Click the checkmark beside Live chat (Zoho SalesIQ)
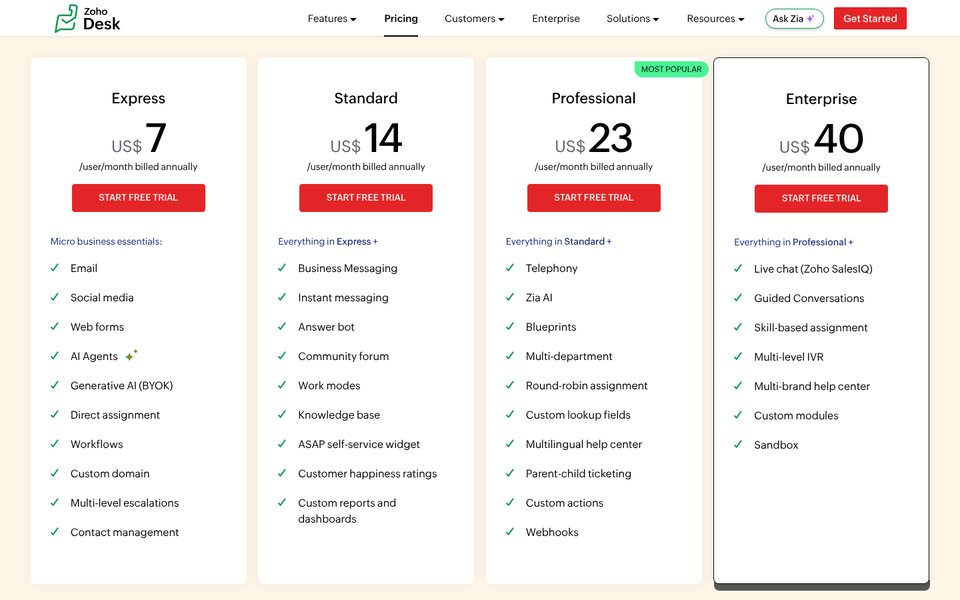 pyautogui.click(x=738, y=268)
